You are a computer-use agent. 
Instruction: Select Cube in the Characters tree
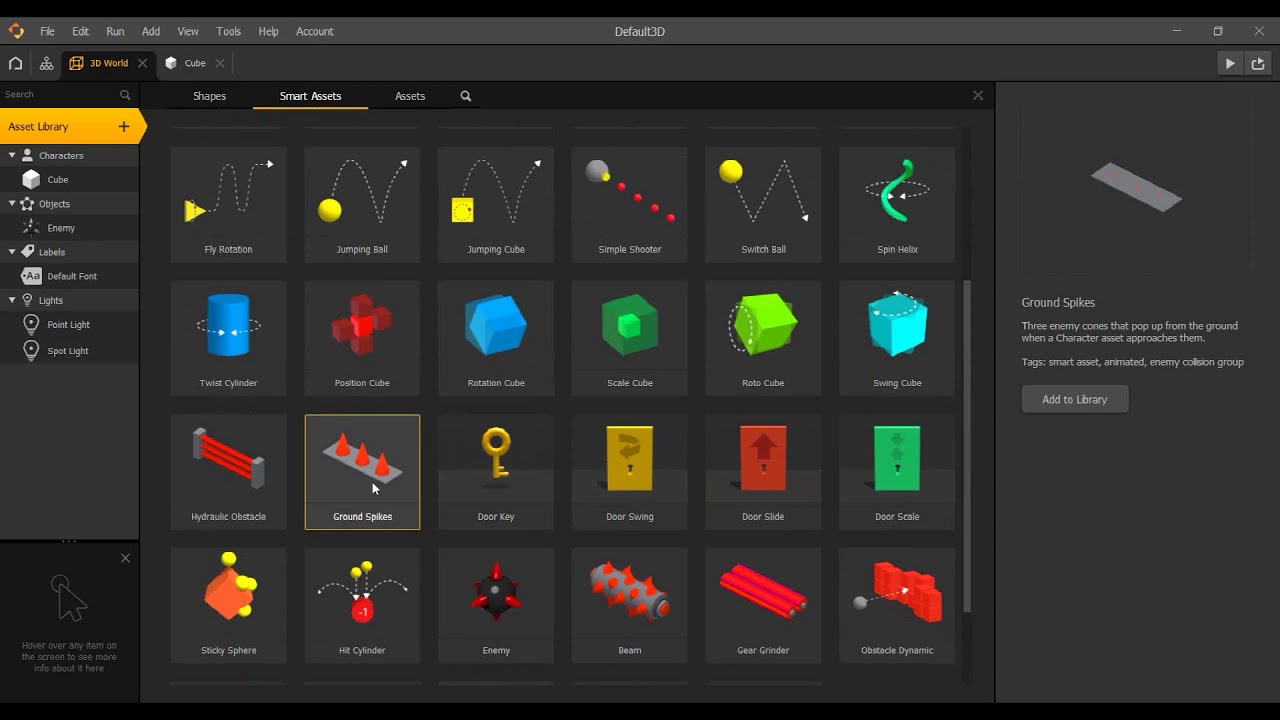click(69, 179)
